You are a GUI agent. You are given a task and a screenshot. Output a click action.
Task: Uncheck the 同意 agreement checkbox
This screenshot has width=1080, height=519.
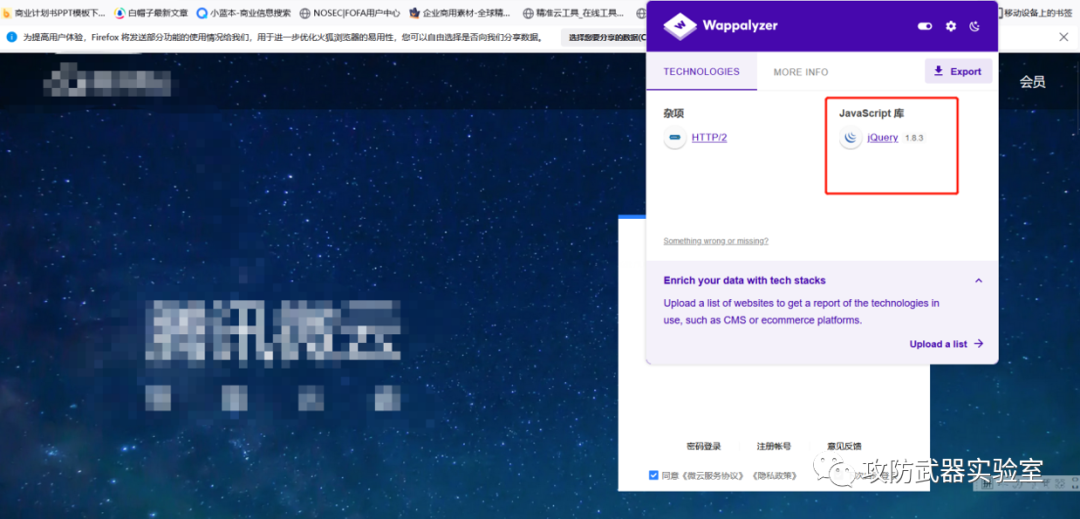click(654, 475)
